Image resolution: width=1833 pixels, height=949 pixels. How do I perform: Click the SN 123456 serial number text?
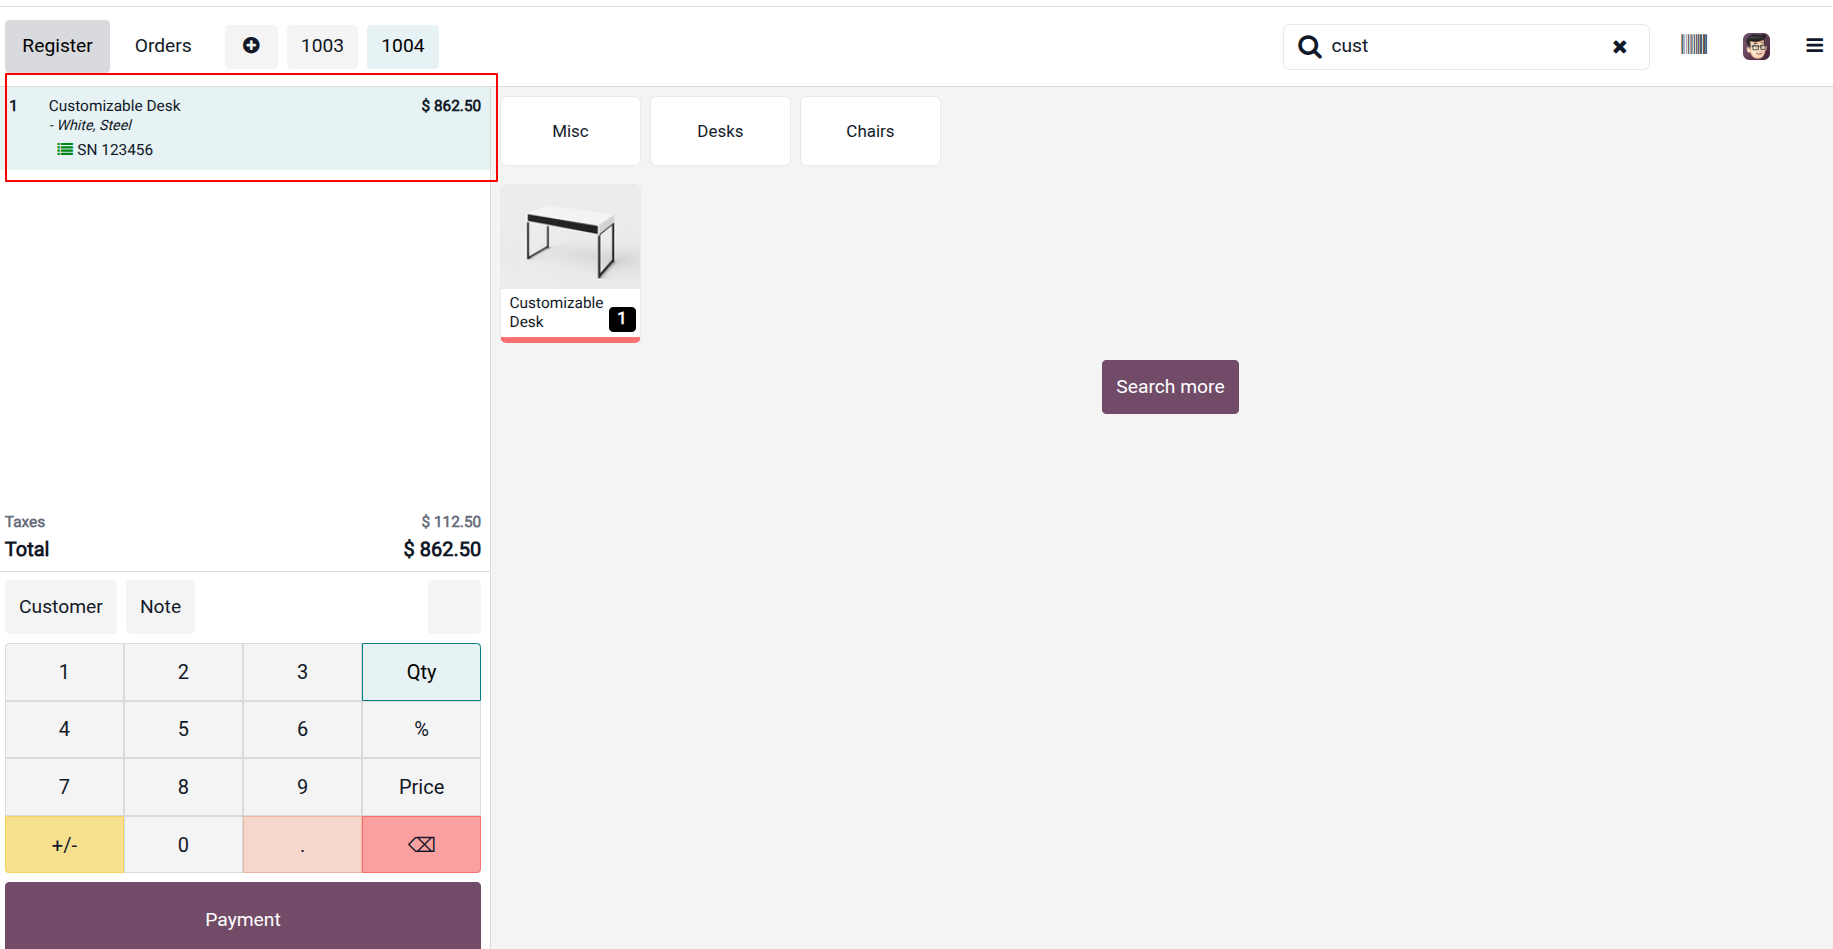point(115,150)
